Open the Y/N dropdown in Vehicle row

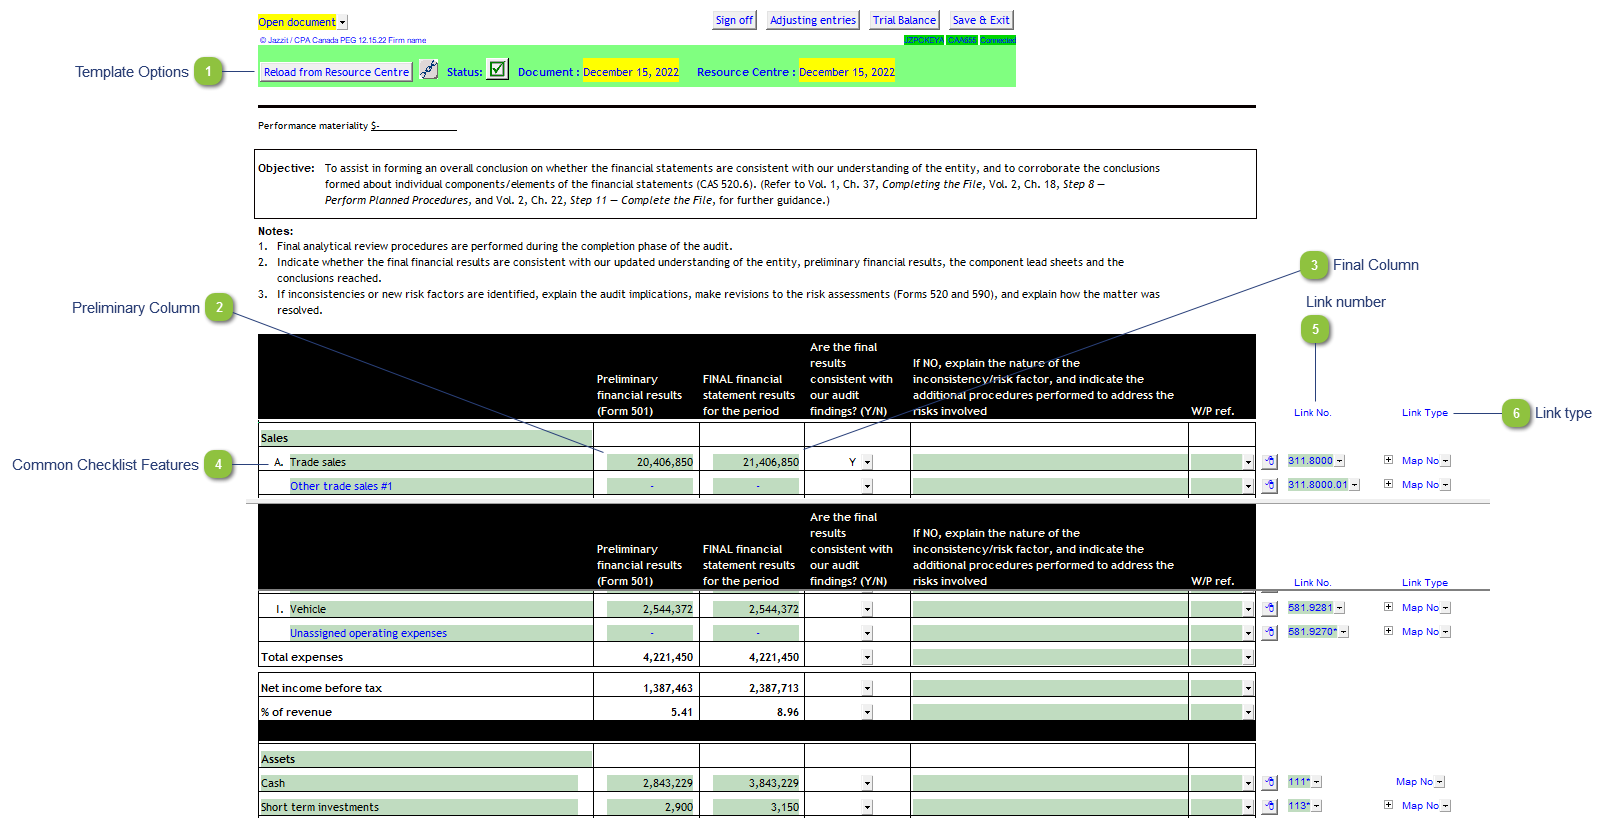coord(867,609)
